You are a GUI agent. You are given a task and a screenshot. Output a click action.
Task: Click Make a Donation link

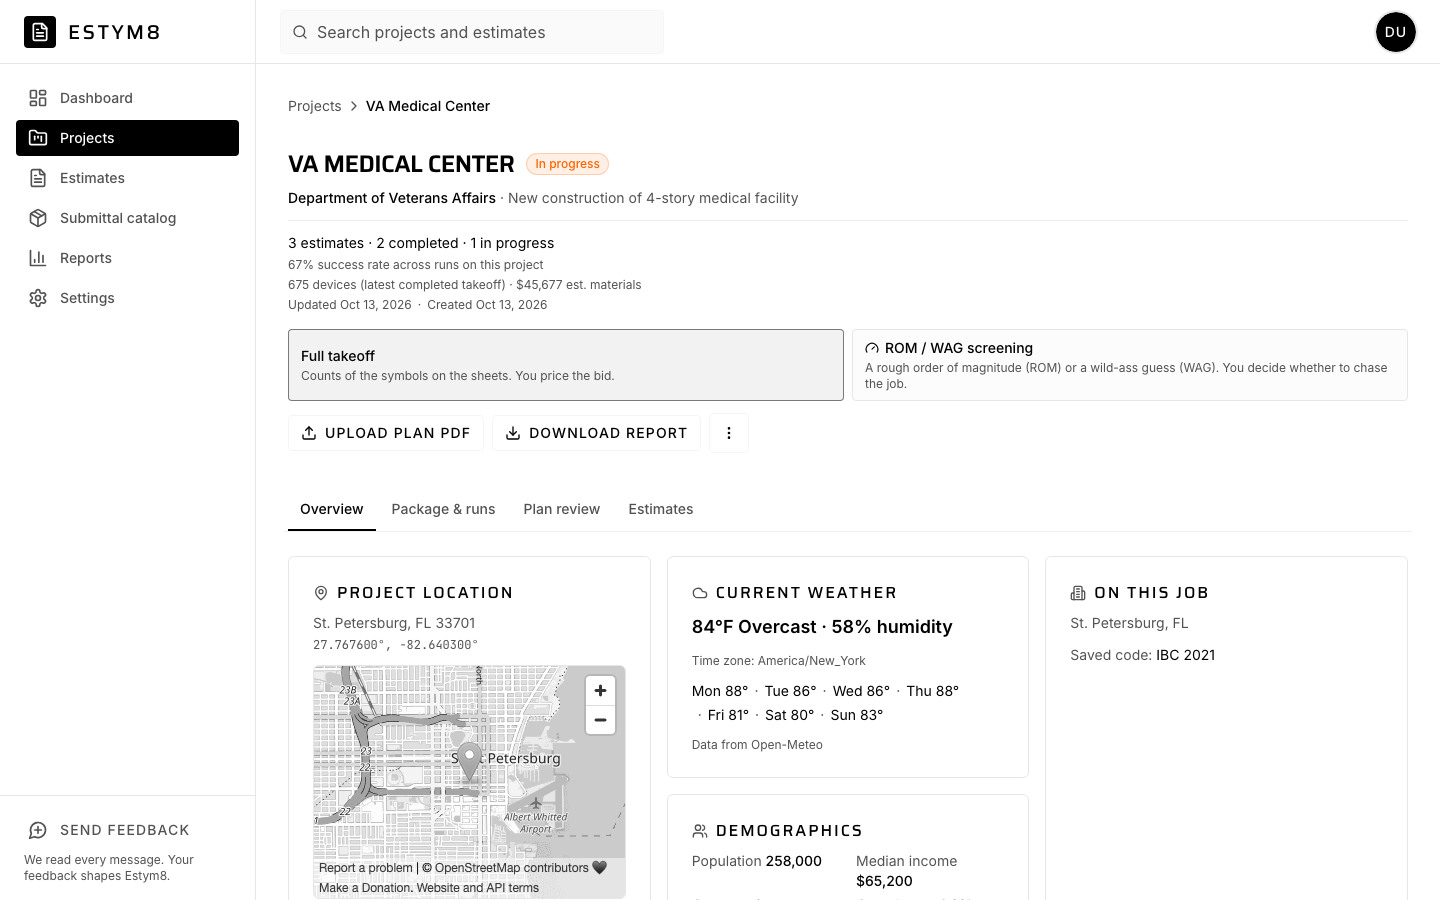365,888
